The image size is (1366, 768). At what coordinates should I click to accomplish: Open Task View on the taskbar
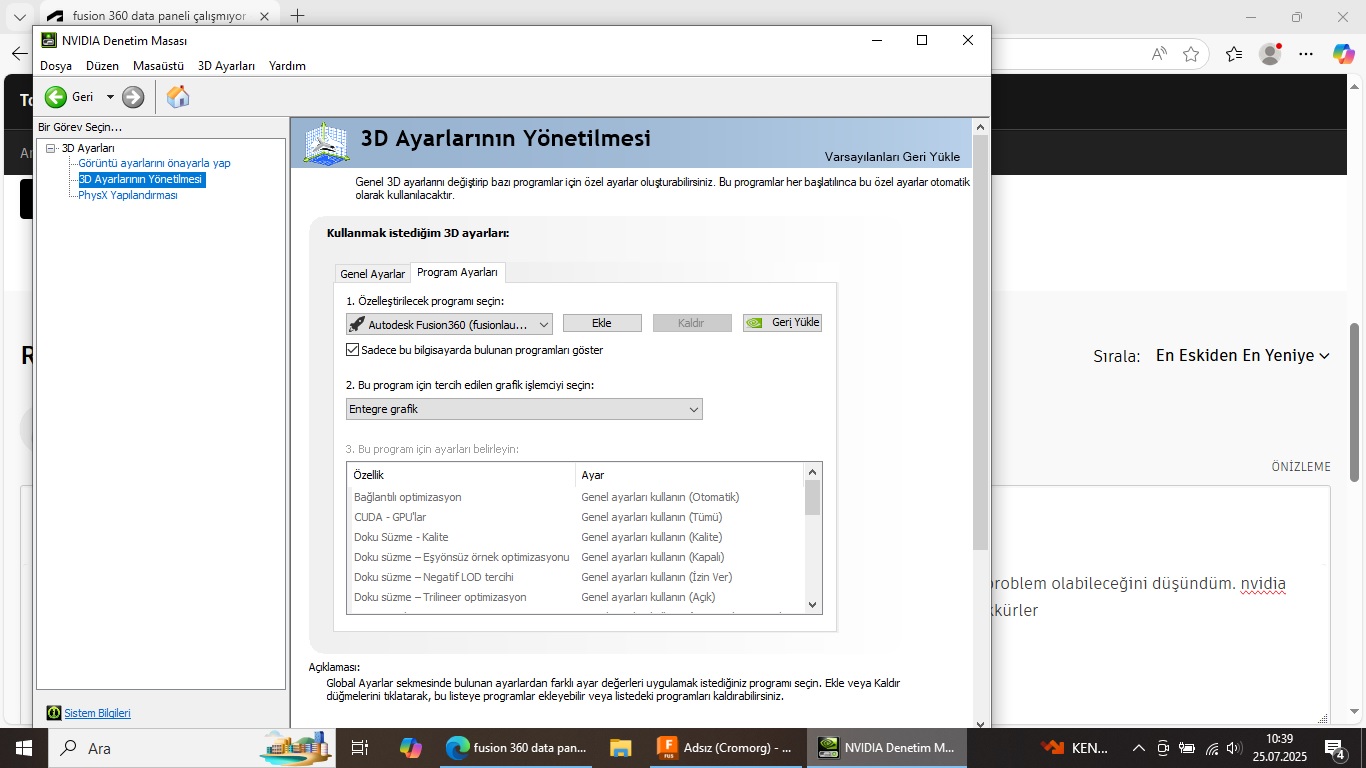360,747
